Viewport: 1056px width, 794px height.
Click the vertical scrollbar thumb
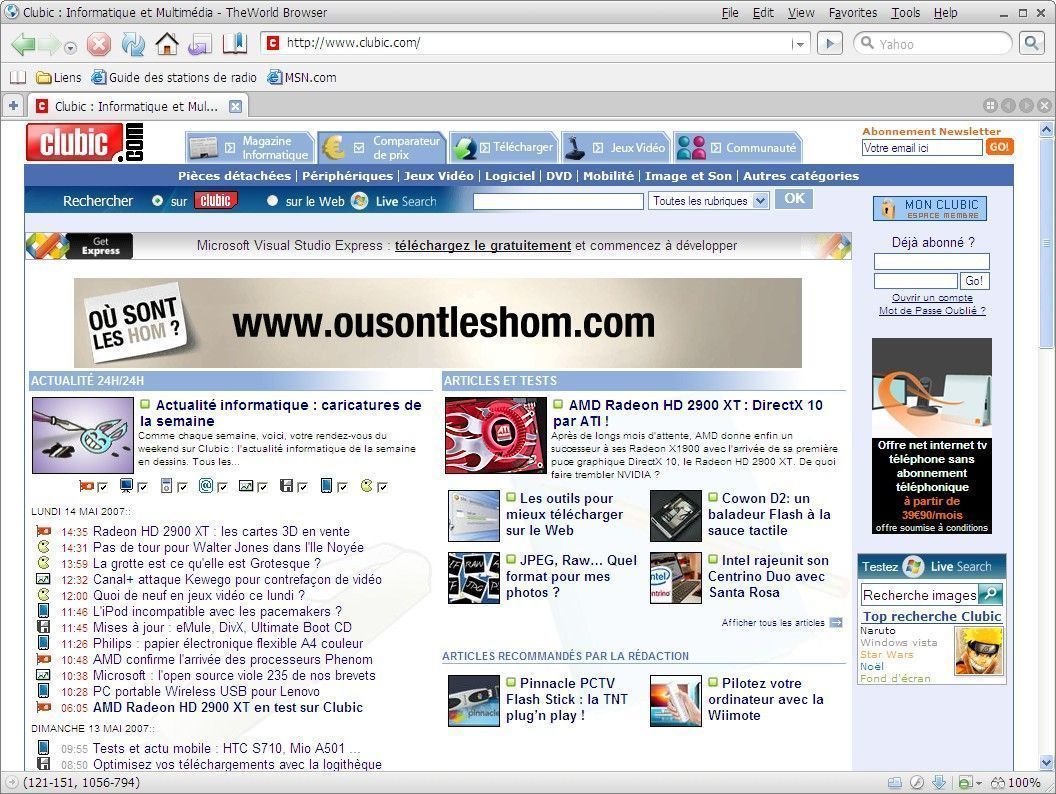1046,243
